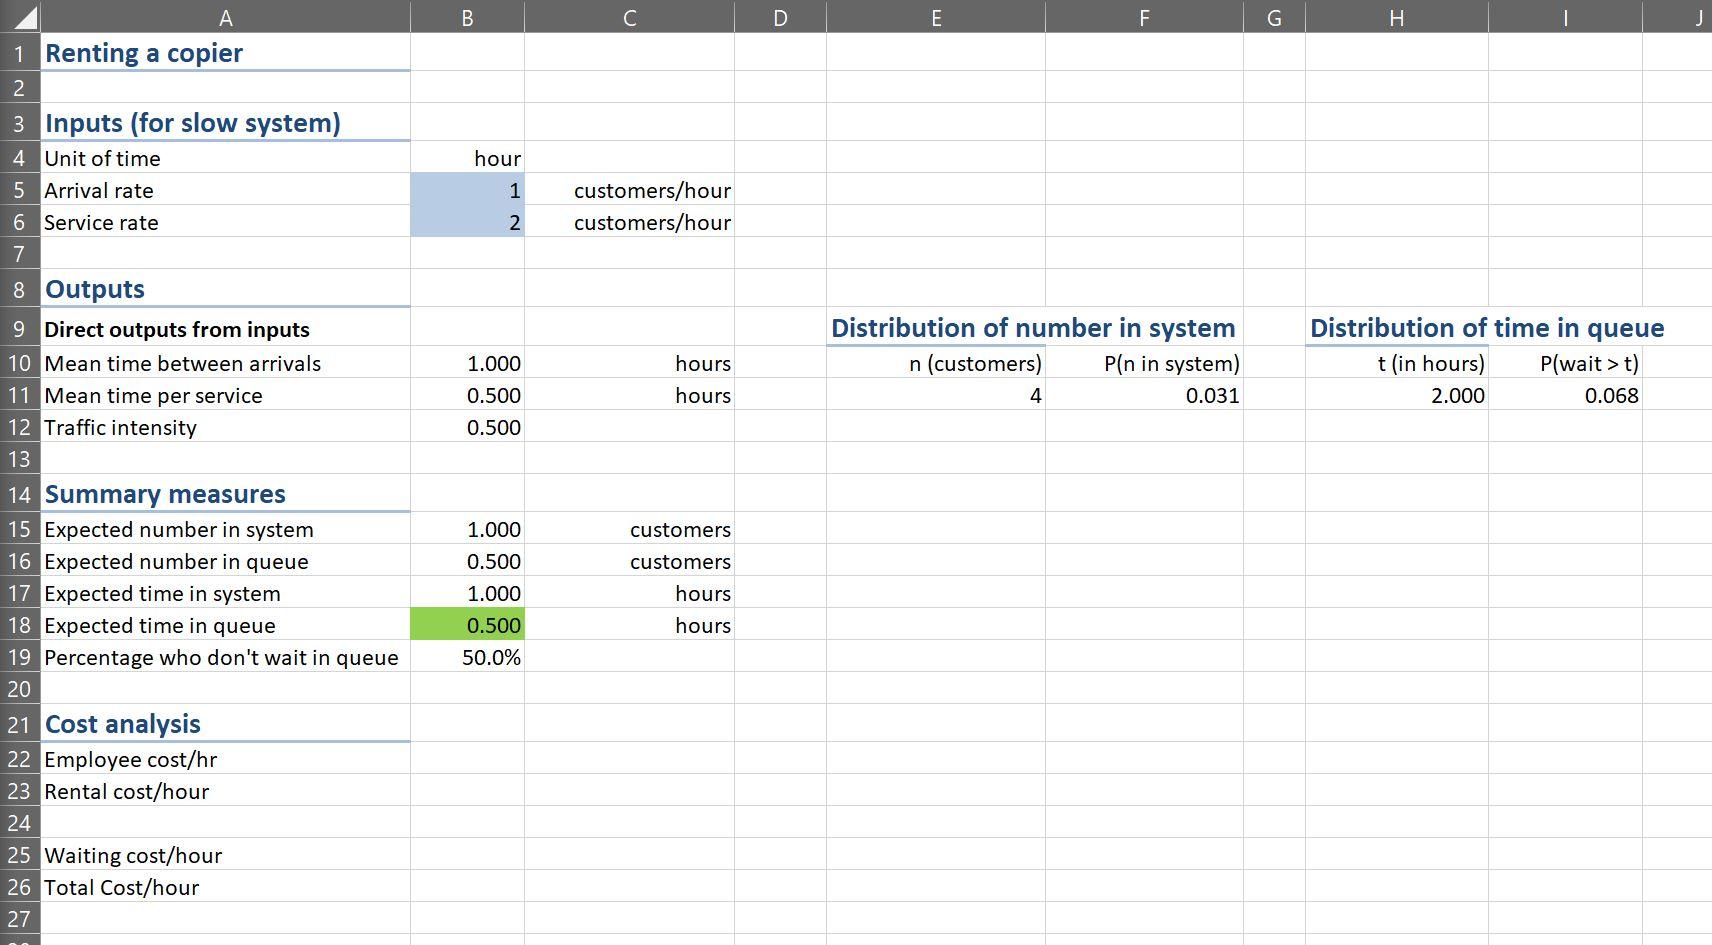Click Expected number in queue value 0.500
Image resolution: width=1712 pixels, height=945 pixels.
point(467,561)
